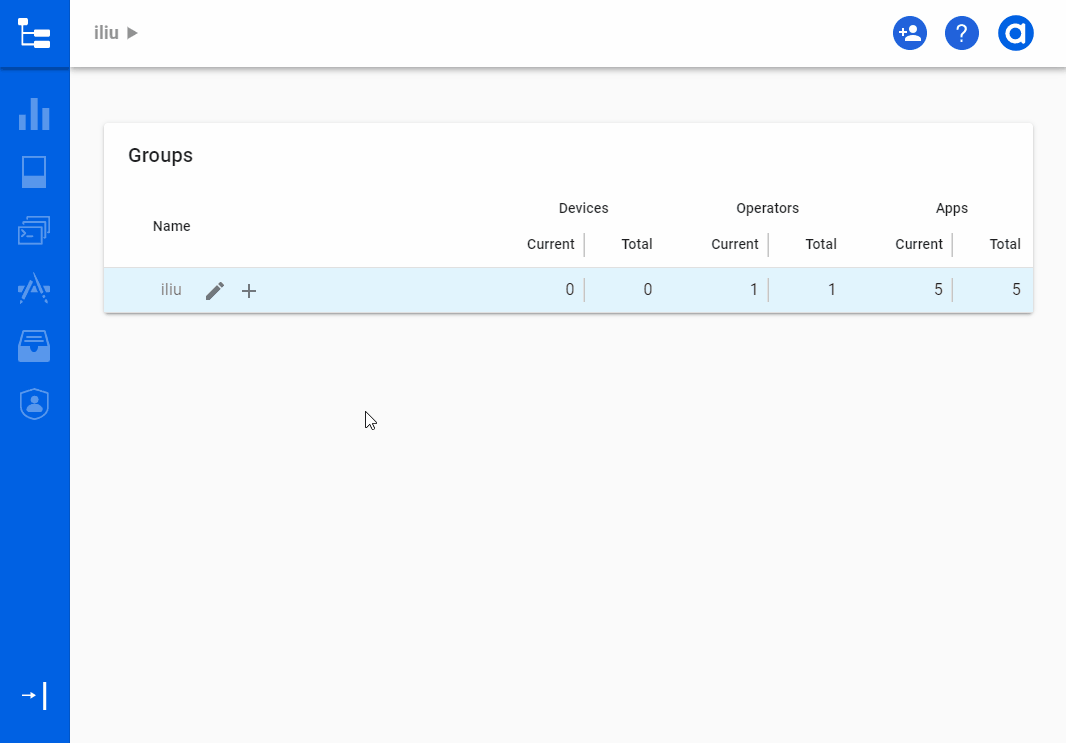Open the invite user icon in the header
Image resolution: width=1066 pixels, height=743 pixels.
pos(909,33)
